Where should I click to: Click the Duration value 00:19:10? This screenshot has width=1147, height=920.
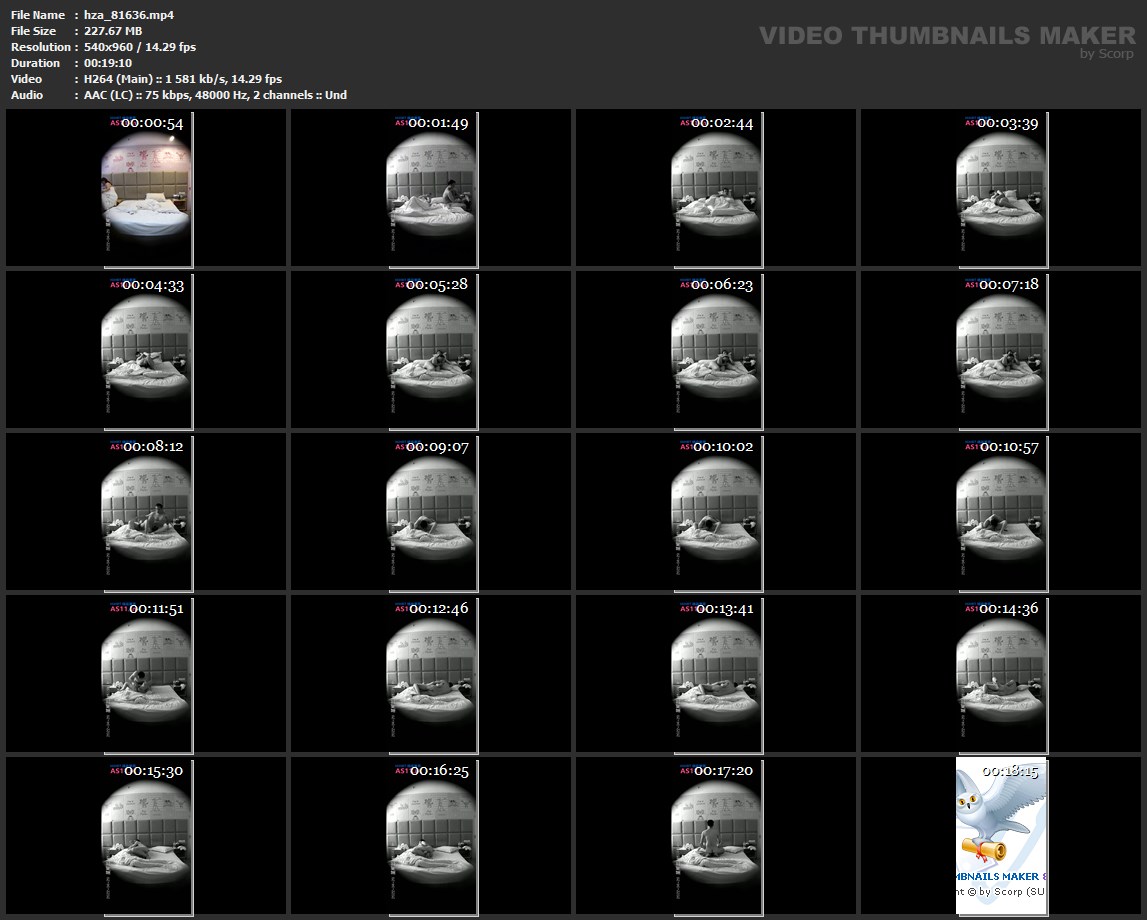pos(108,63)
